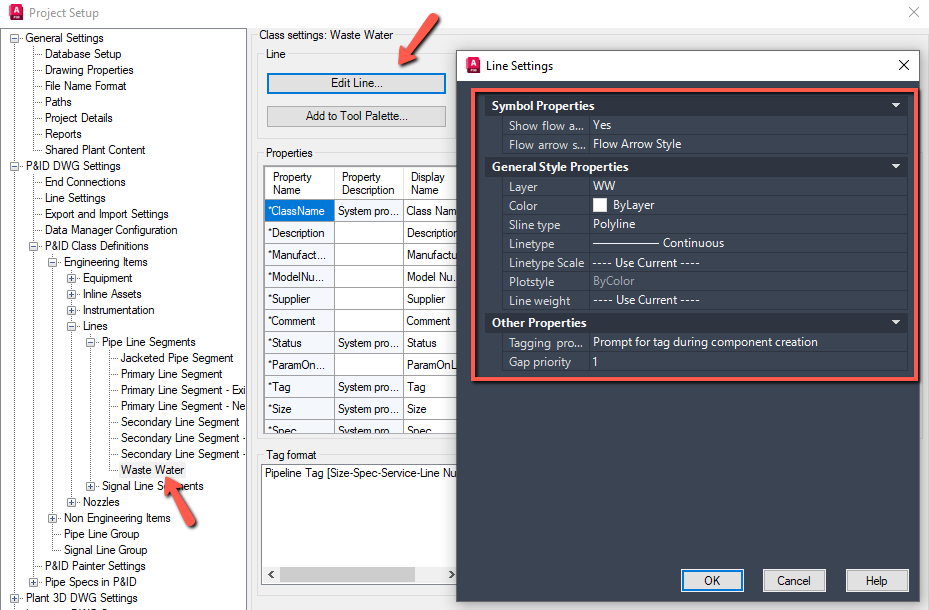Open Help in Line Settings dialog
The image size is (929, 610).
[877, 580]
